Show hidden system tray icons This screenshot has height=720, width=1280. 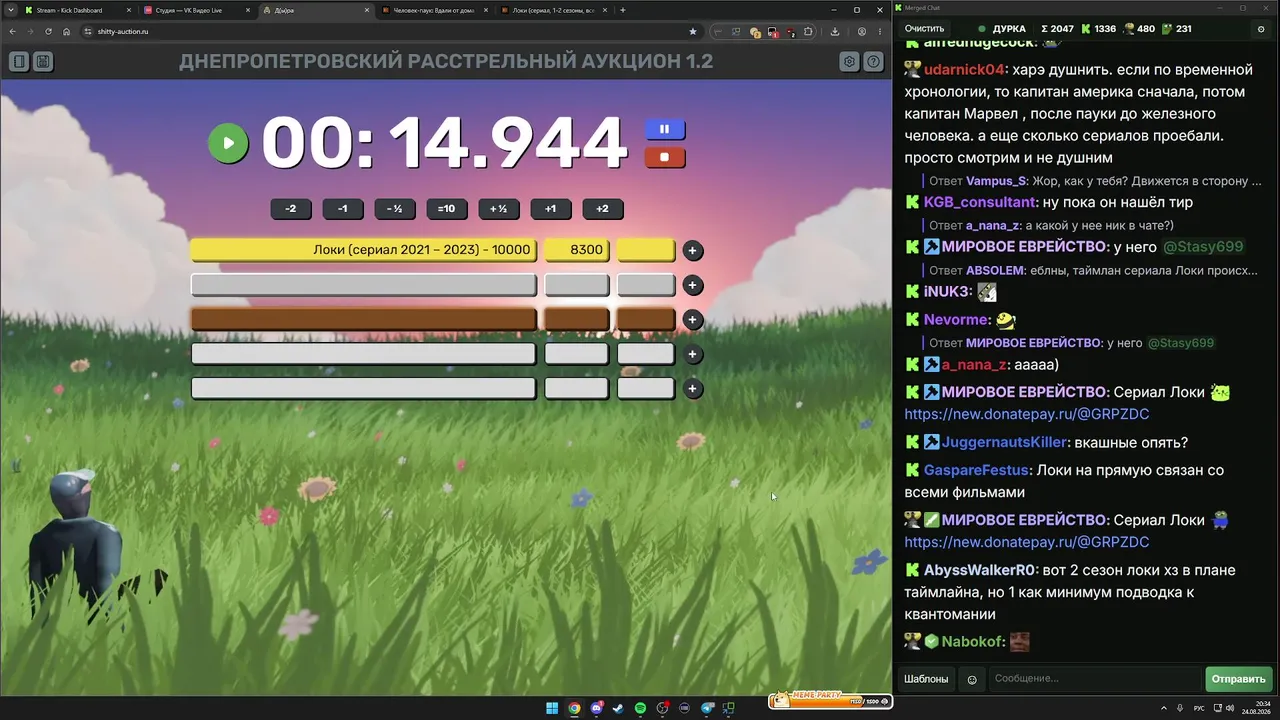(1164, 709)
